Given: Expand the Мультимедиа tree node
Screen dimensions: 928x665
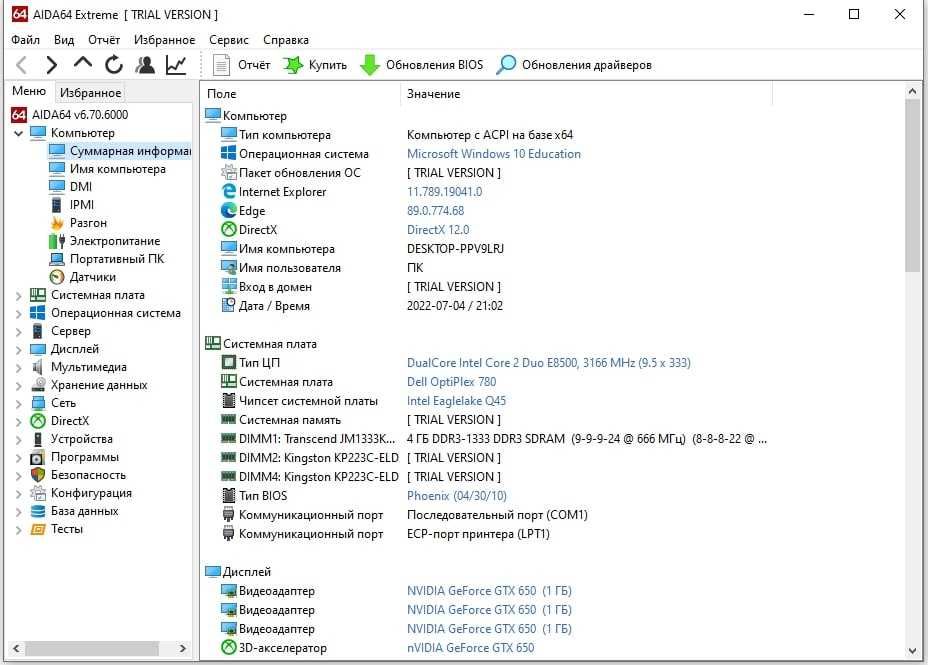Looking at the screenshot, I should (18, 367).
